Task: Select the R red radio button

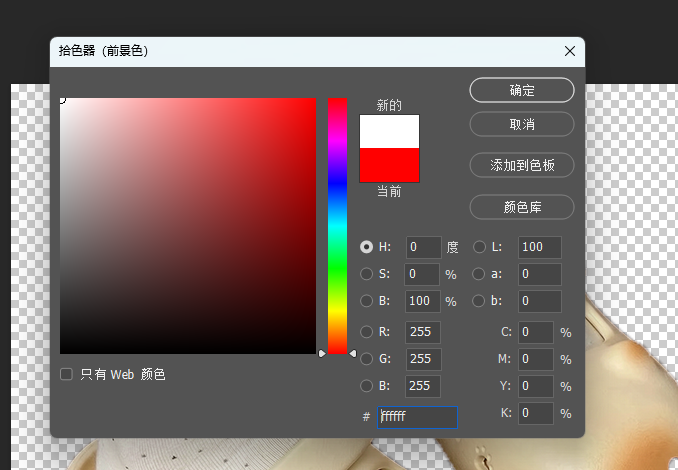Action: 366,332
